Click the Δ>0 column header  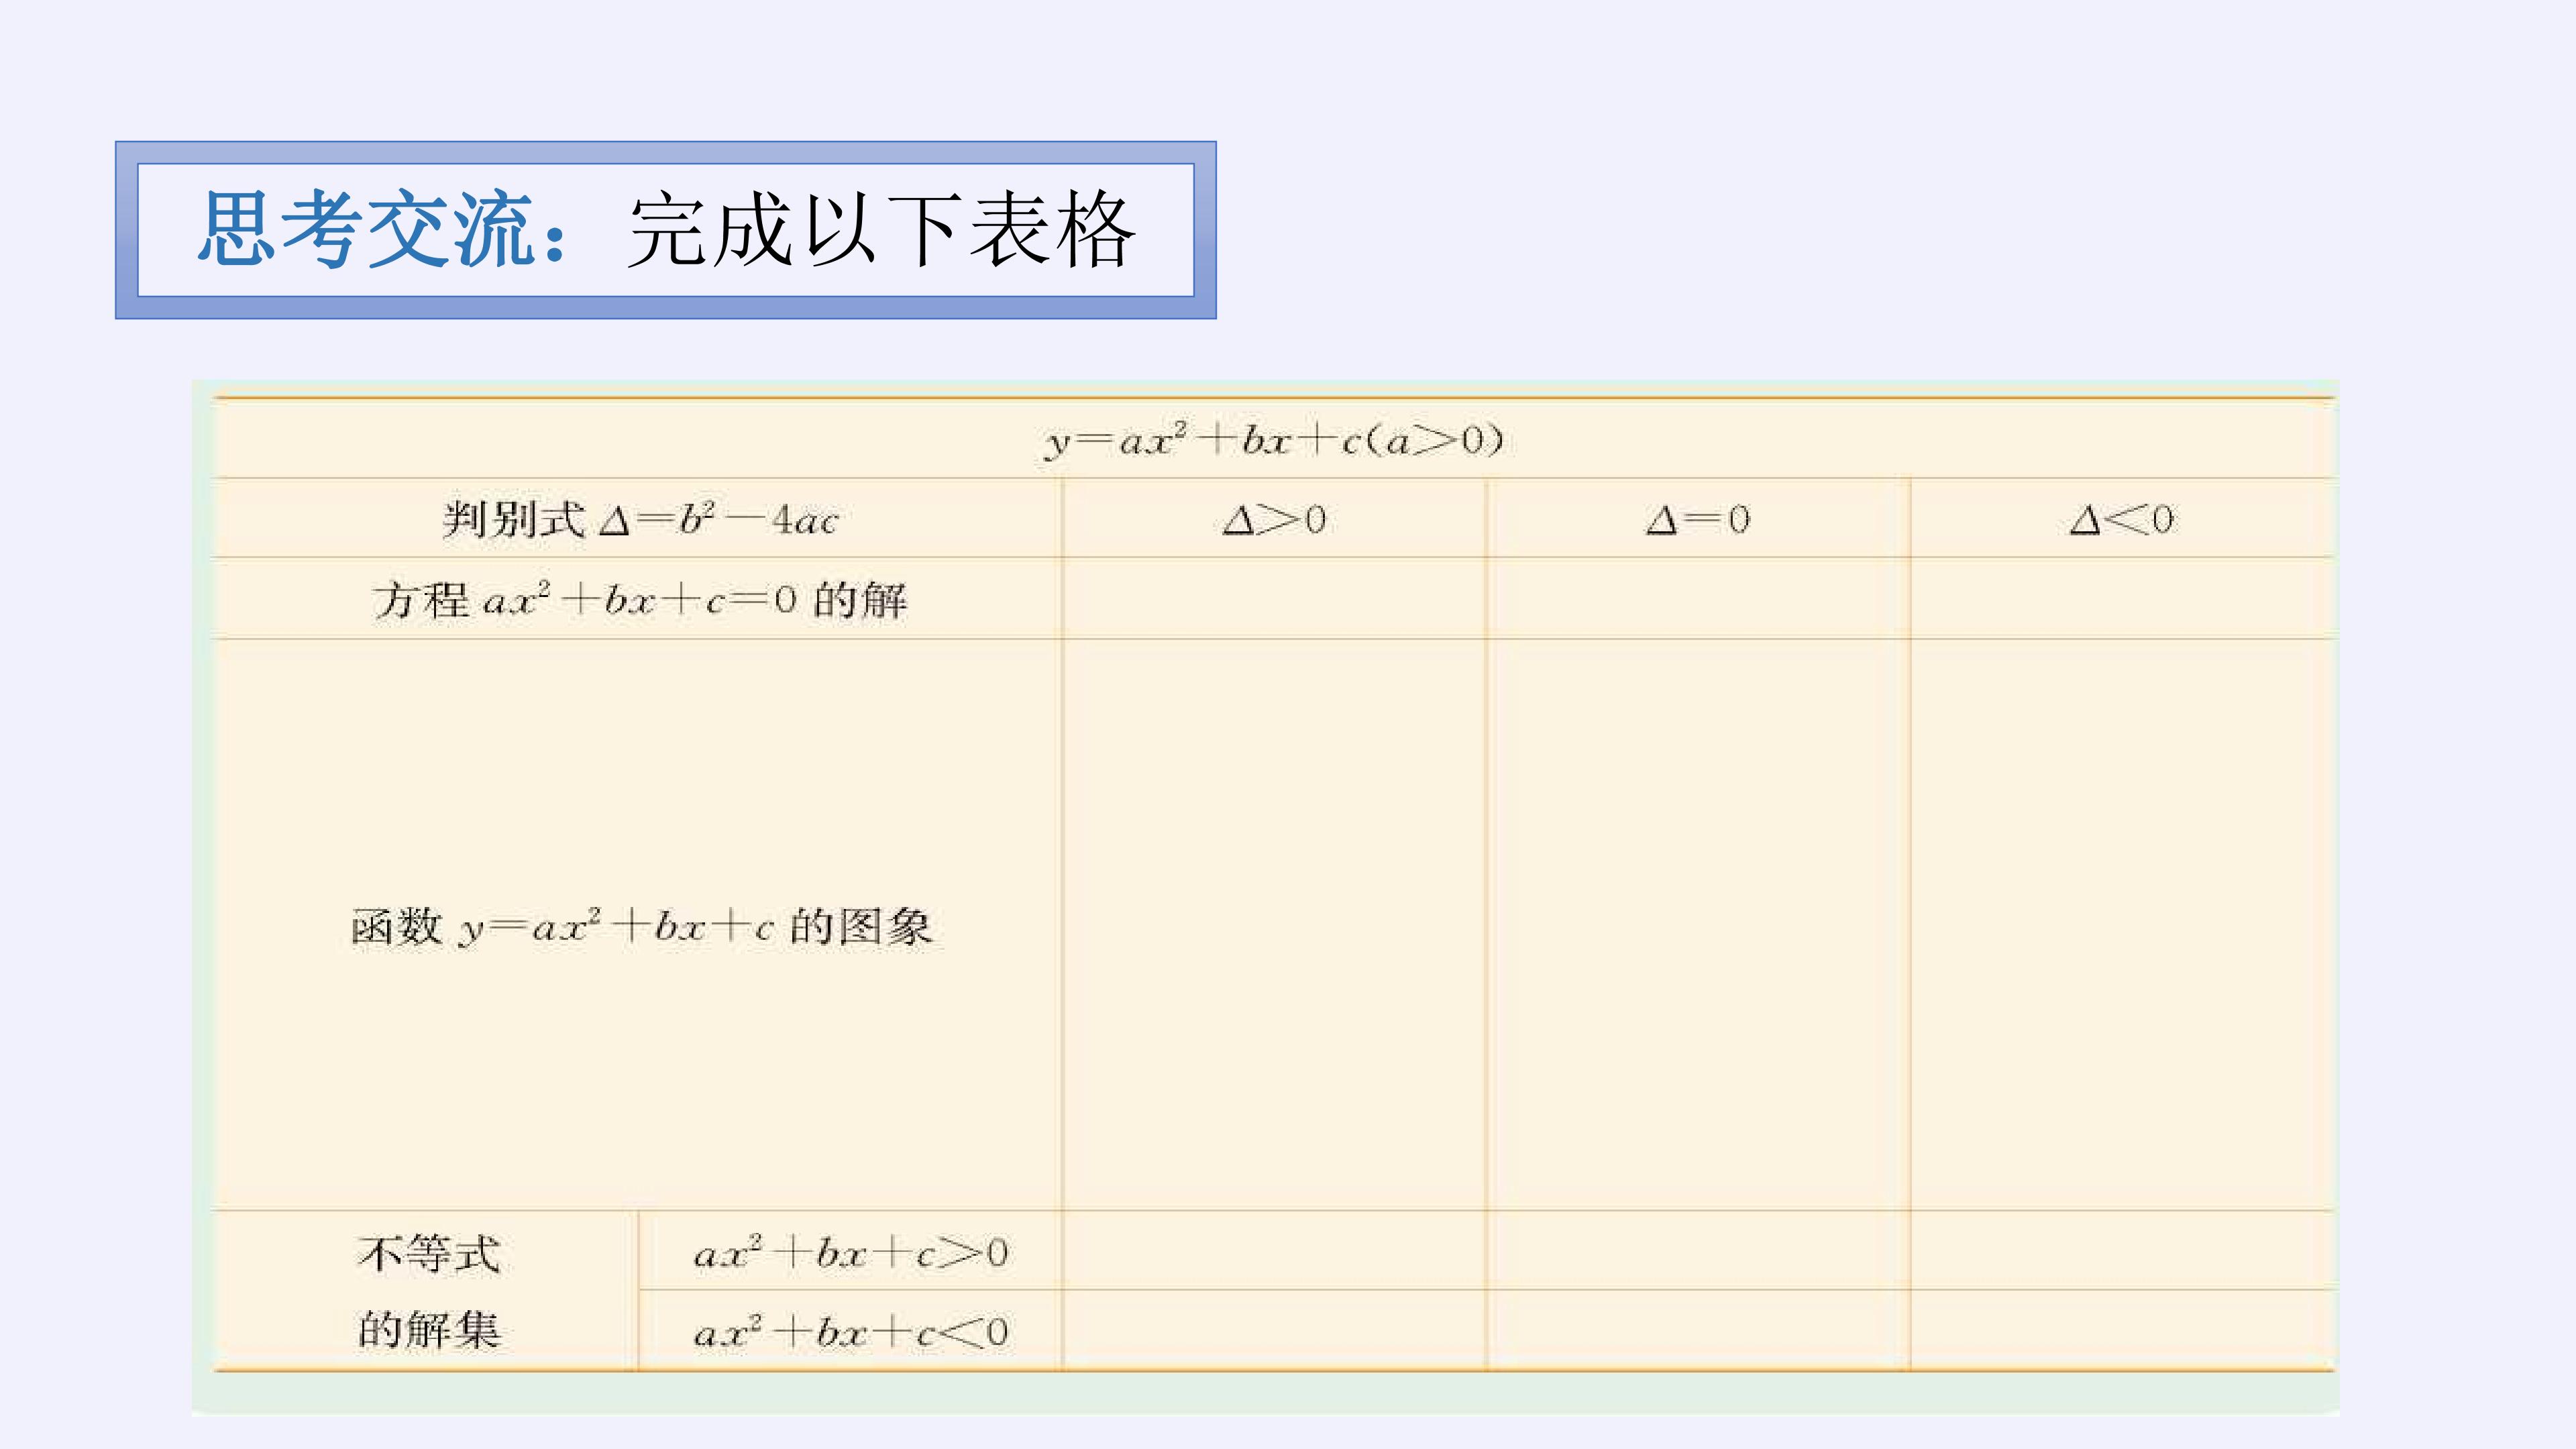coord(1274,519)
